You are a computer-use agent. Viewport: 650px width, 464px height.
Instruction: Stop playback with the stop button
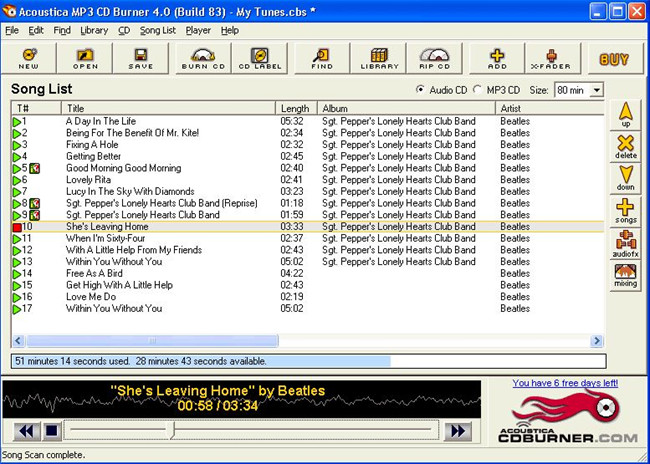[x=52, y=431]
